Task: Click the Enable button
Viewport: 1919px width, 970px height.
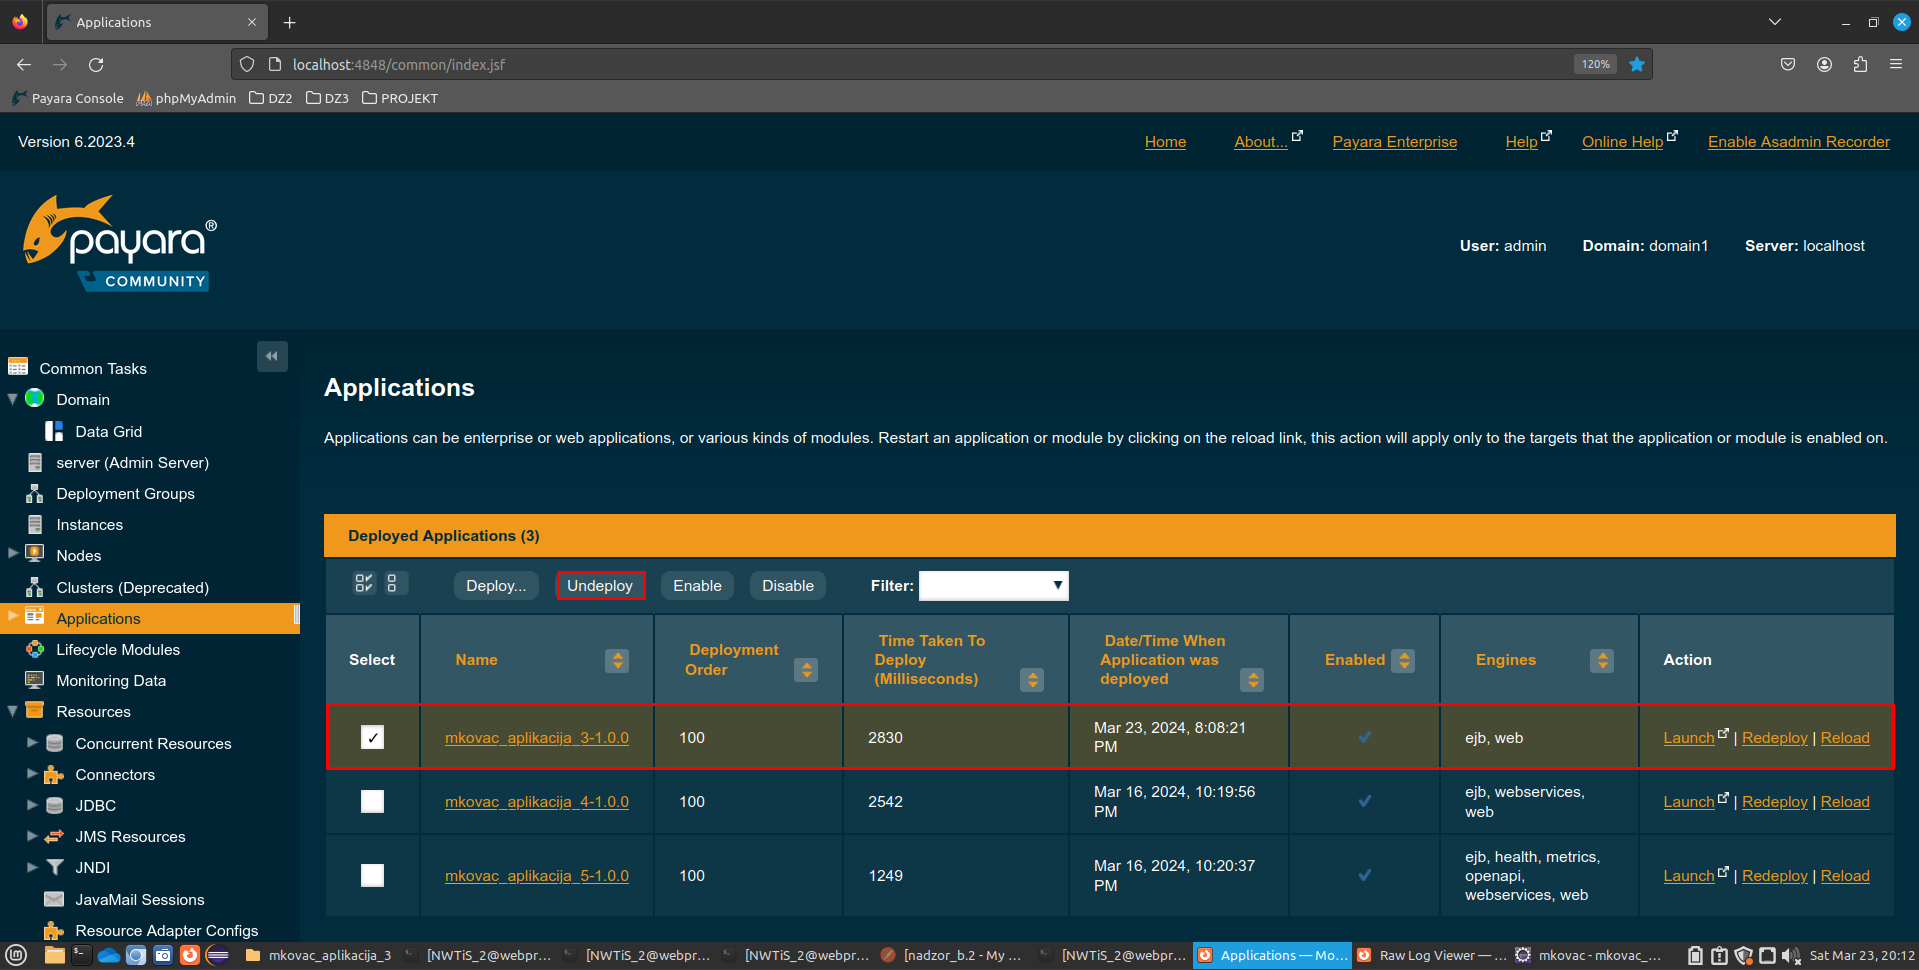Action: pos(697,585)
